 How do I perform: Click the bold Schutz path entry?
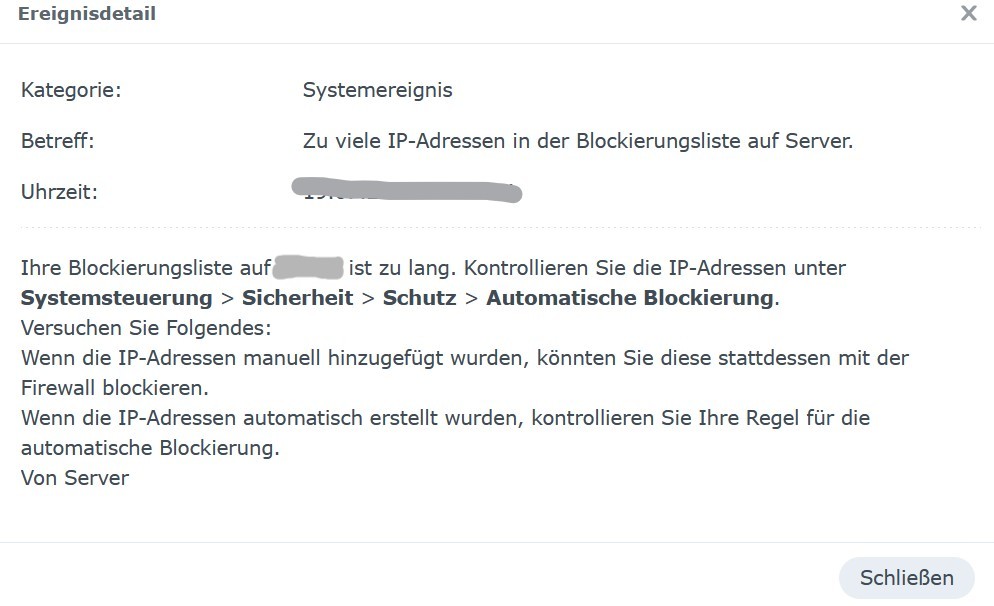pyautogui.click(x=420, y=298)
